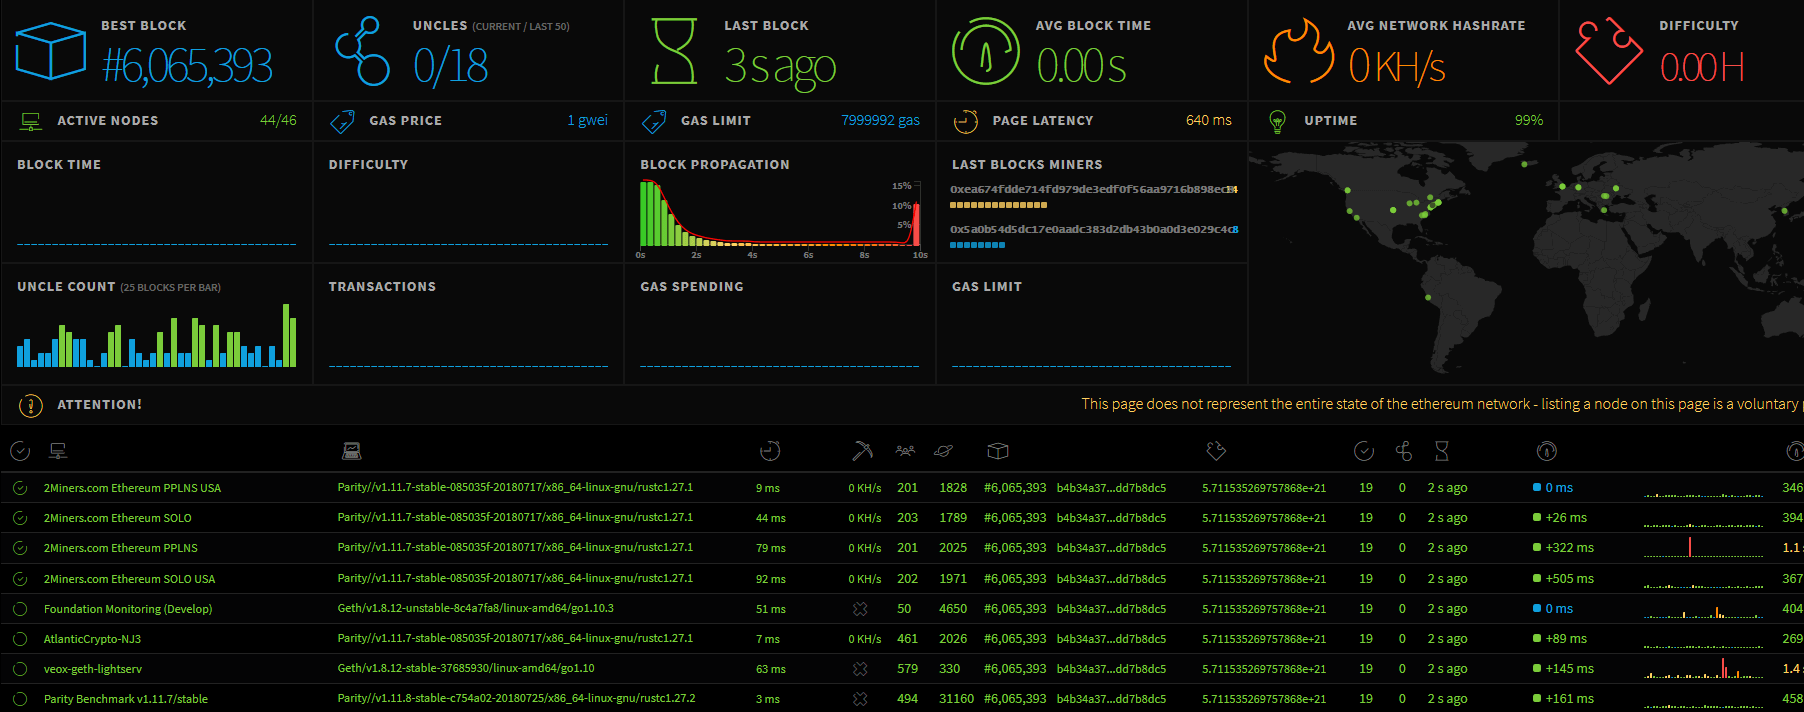Click the first miner address under Last Blocks Miners
The image size is (1804, 712).
coord(1092,189)
